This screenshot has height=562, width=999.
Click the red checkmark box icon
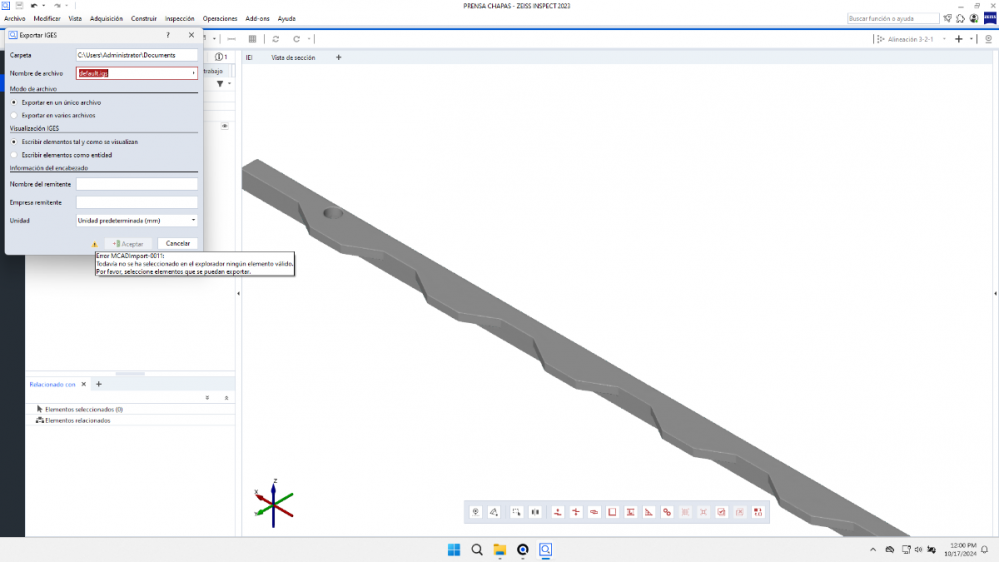(x=721, y=512)
